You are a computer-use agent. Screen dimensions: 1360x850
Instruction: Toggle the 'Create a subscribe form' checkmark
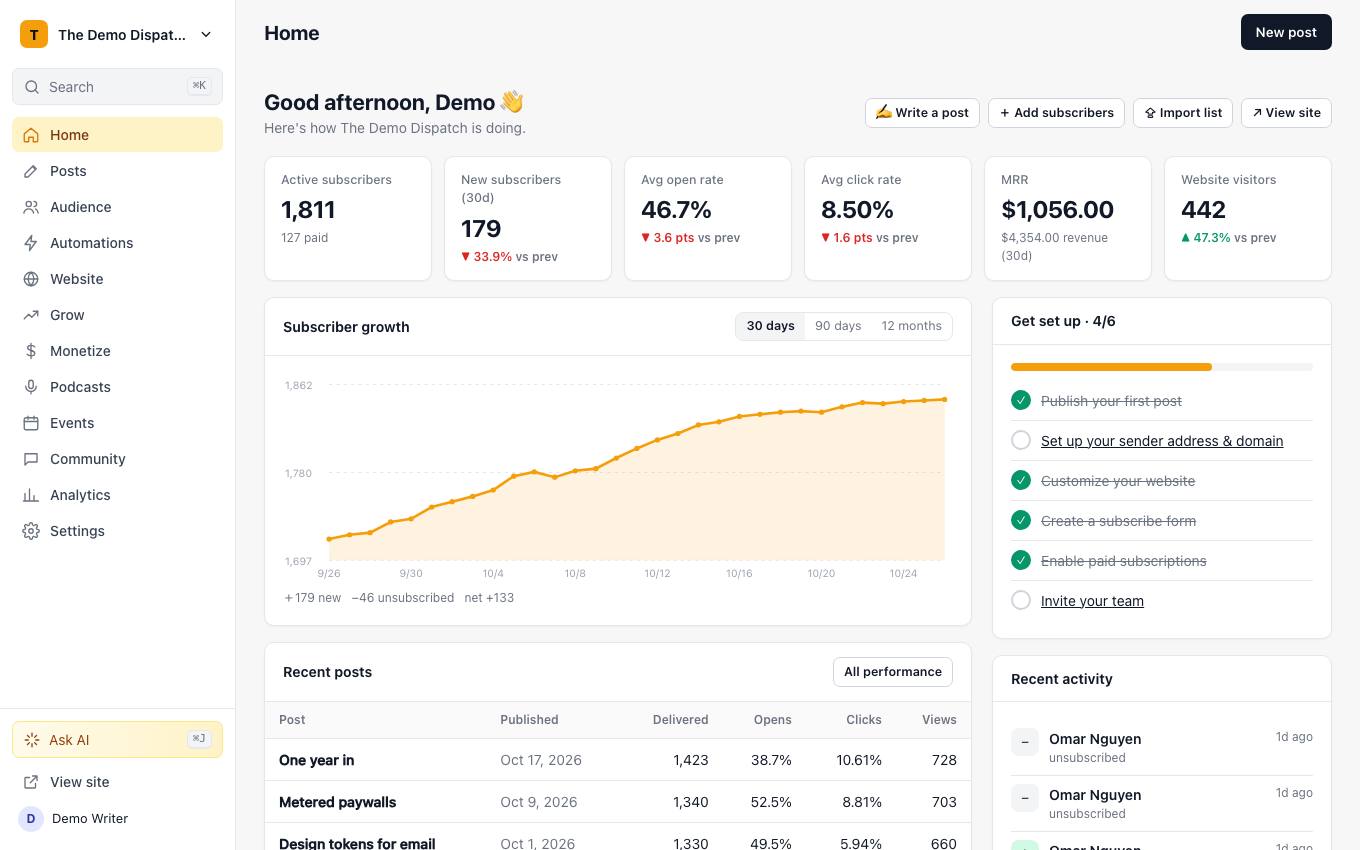click(1021, 520)
